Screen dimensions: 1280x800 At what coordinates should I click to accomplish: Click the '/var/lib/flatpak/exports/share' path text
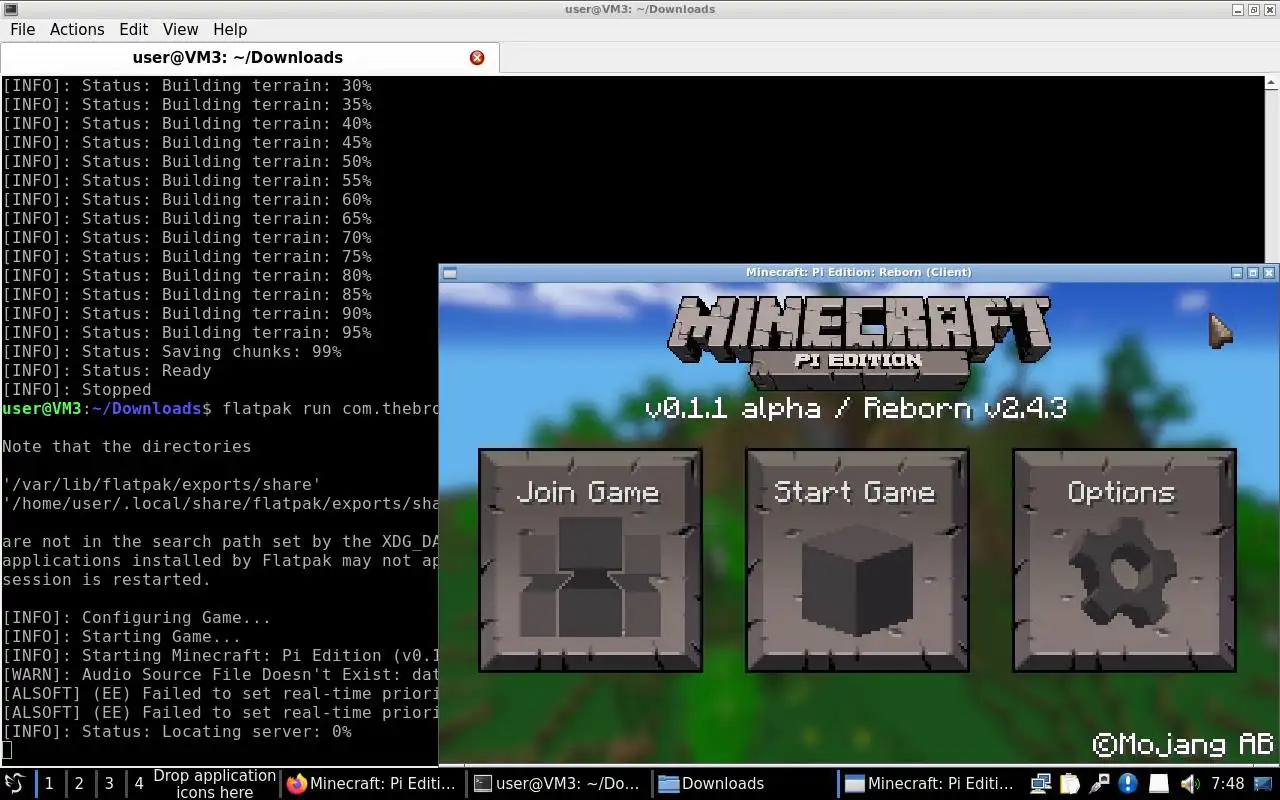coord(162,484)
